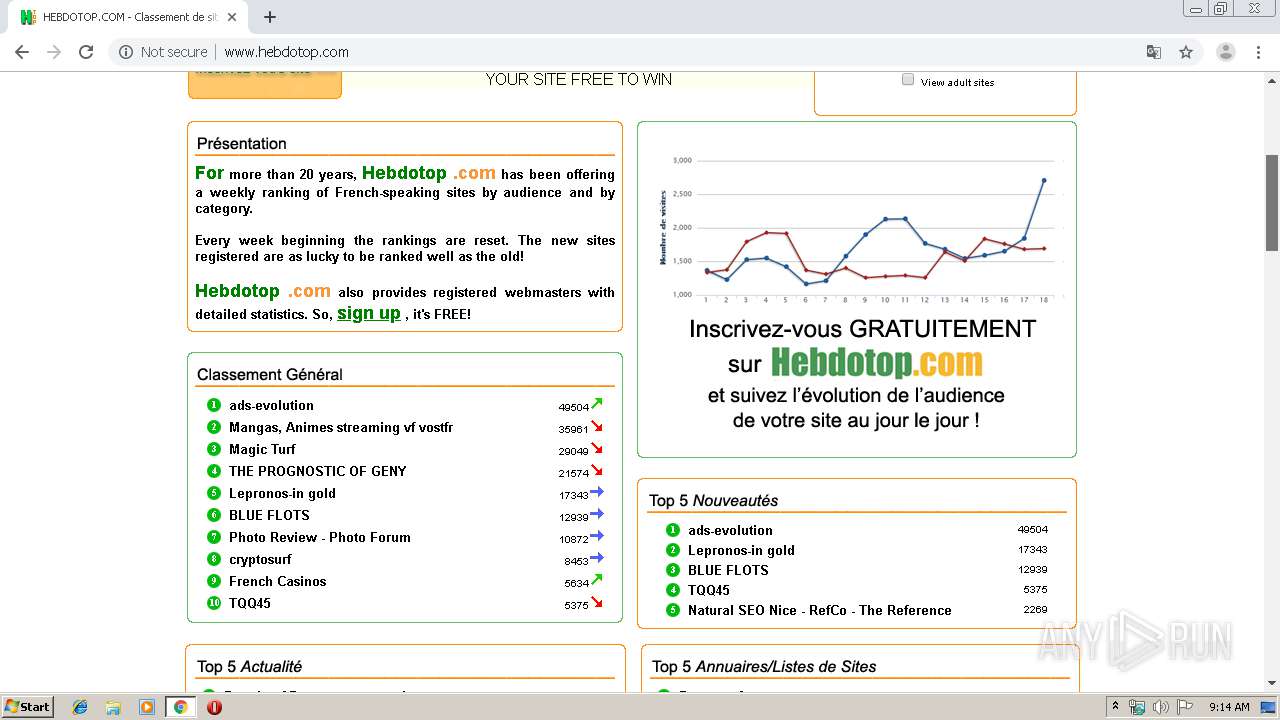The width and height of the screenshot is (1280, 720).
Task: Open the Windows Start menu
Action: coord(27,707)
